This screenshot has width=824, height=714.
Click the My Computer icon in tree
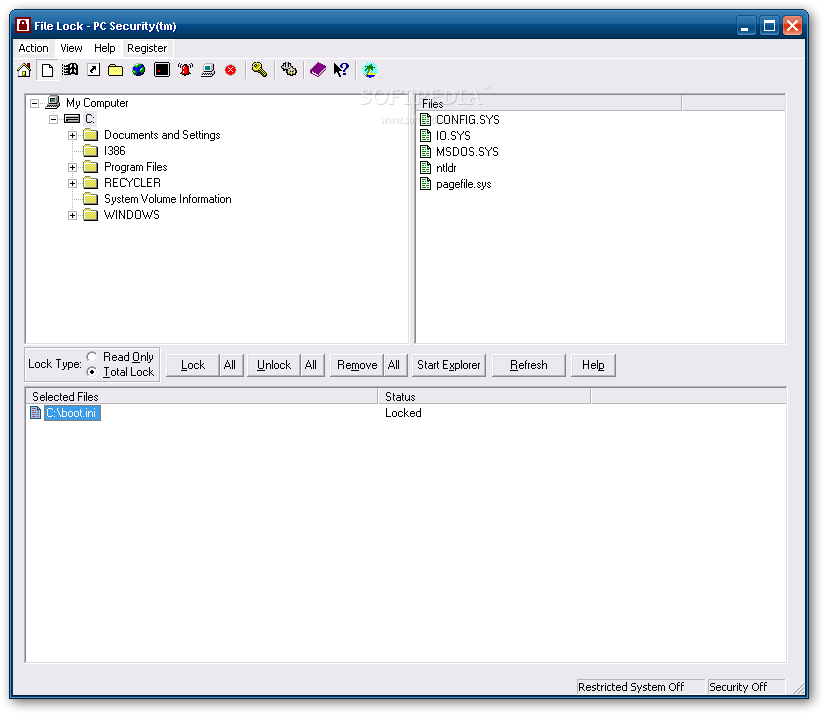pyautogui.click(x=53, y=102)
